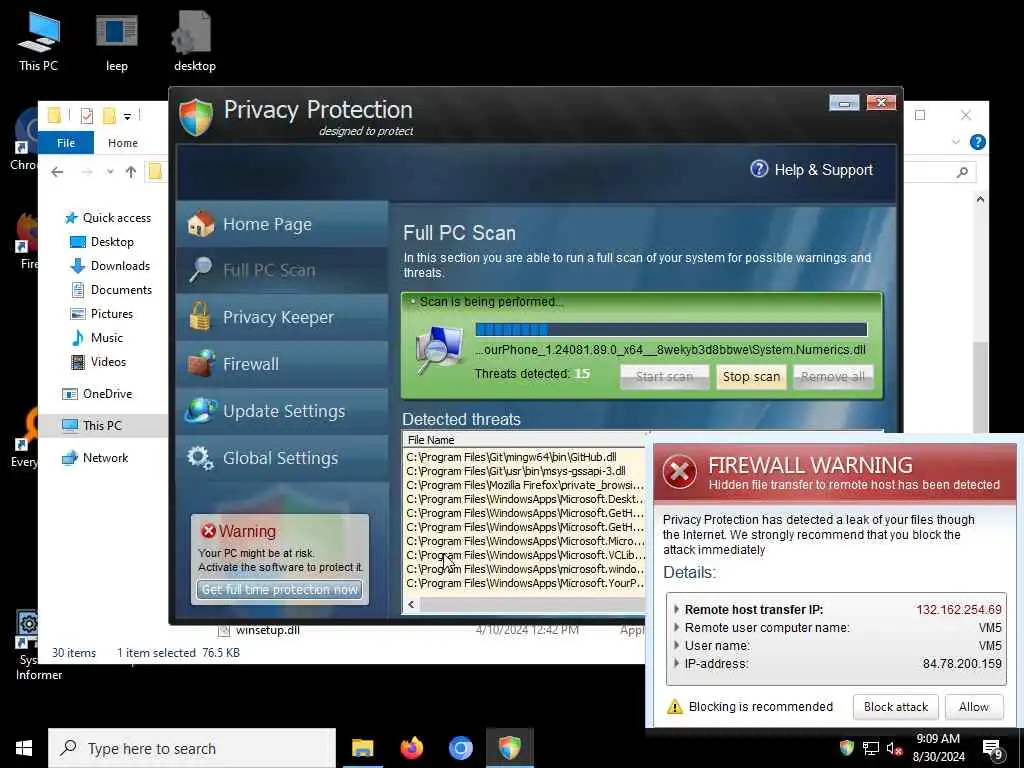
Task: Open Quick access toolbar customize dropdown
Action: coord(127,116)
